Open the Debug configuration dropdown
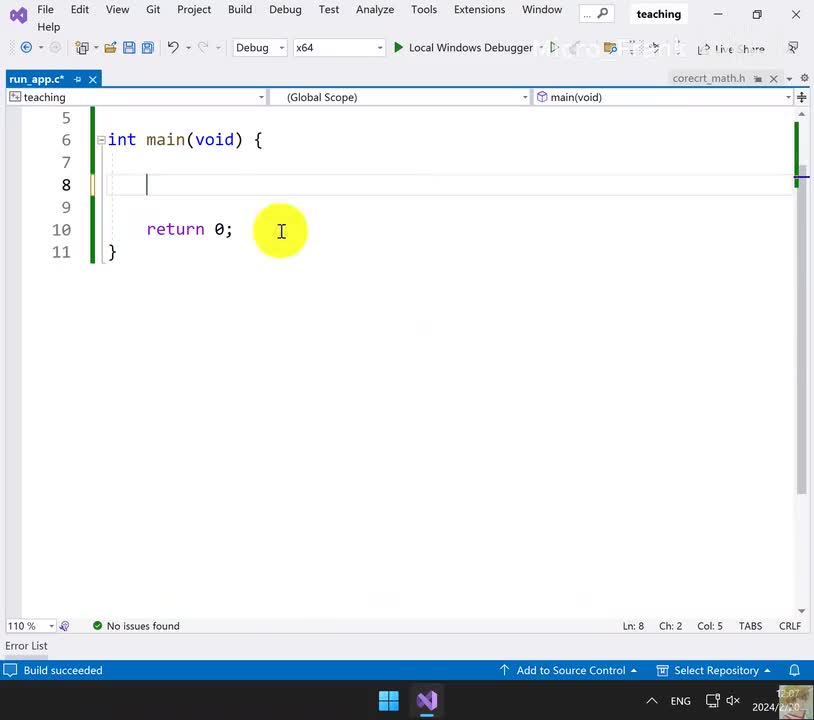The height and width of the screenshot is (720, 814). pyautogui.click(x=260, y=48)
